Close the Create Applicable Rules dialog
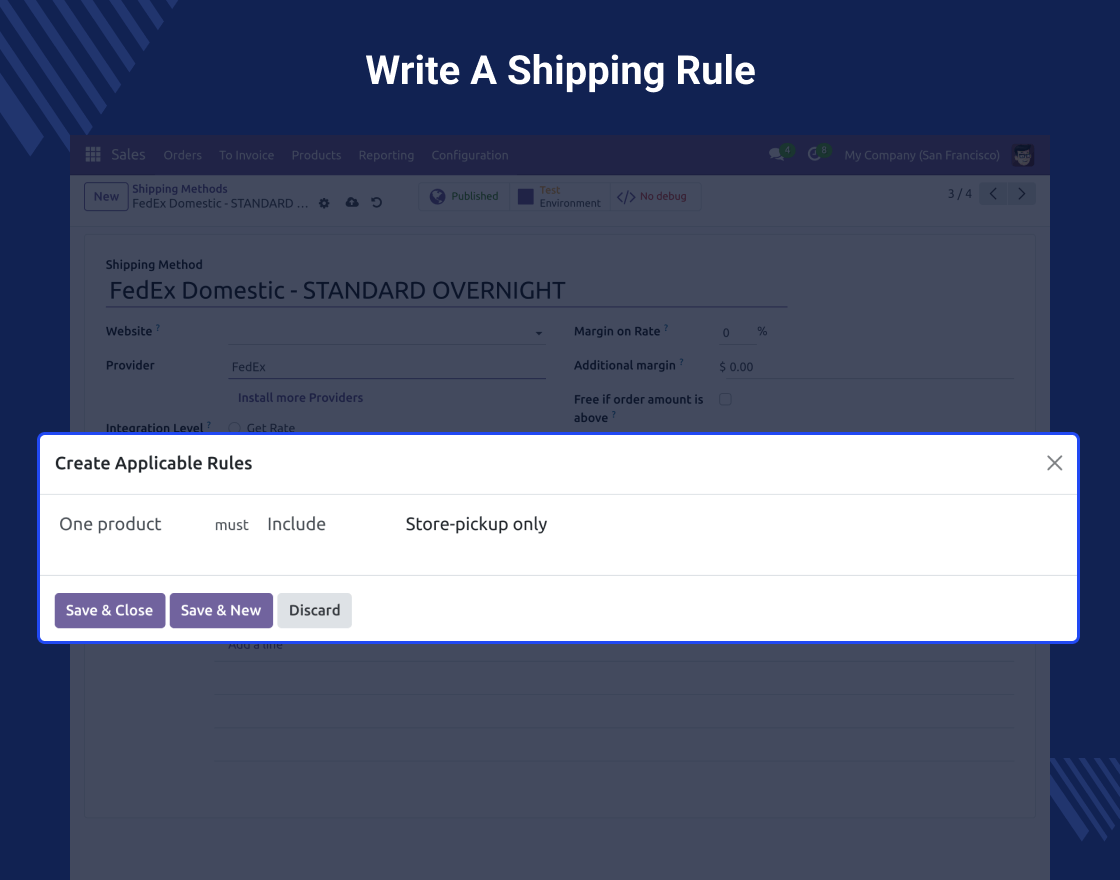 tap(1054, 463)
